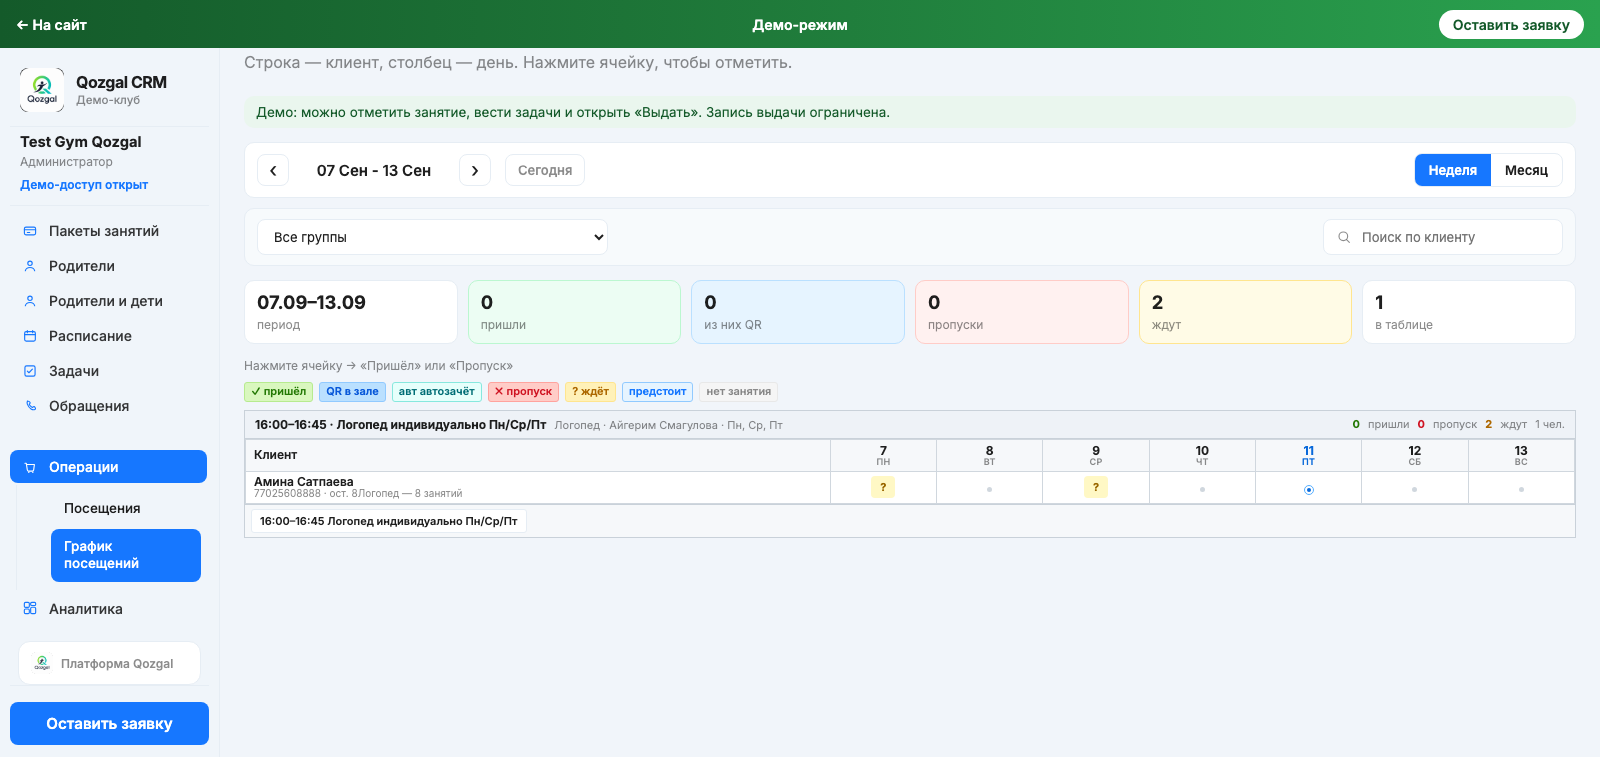Click the Операции cart icon
Image resolution: width=1600 pixels, height=757 pixels.
pyautogui.click(x=30, y=467)
